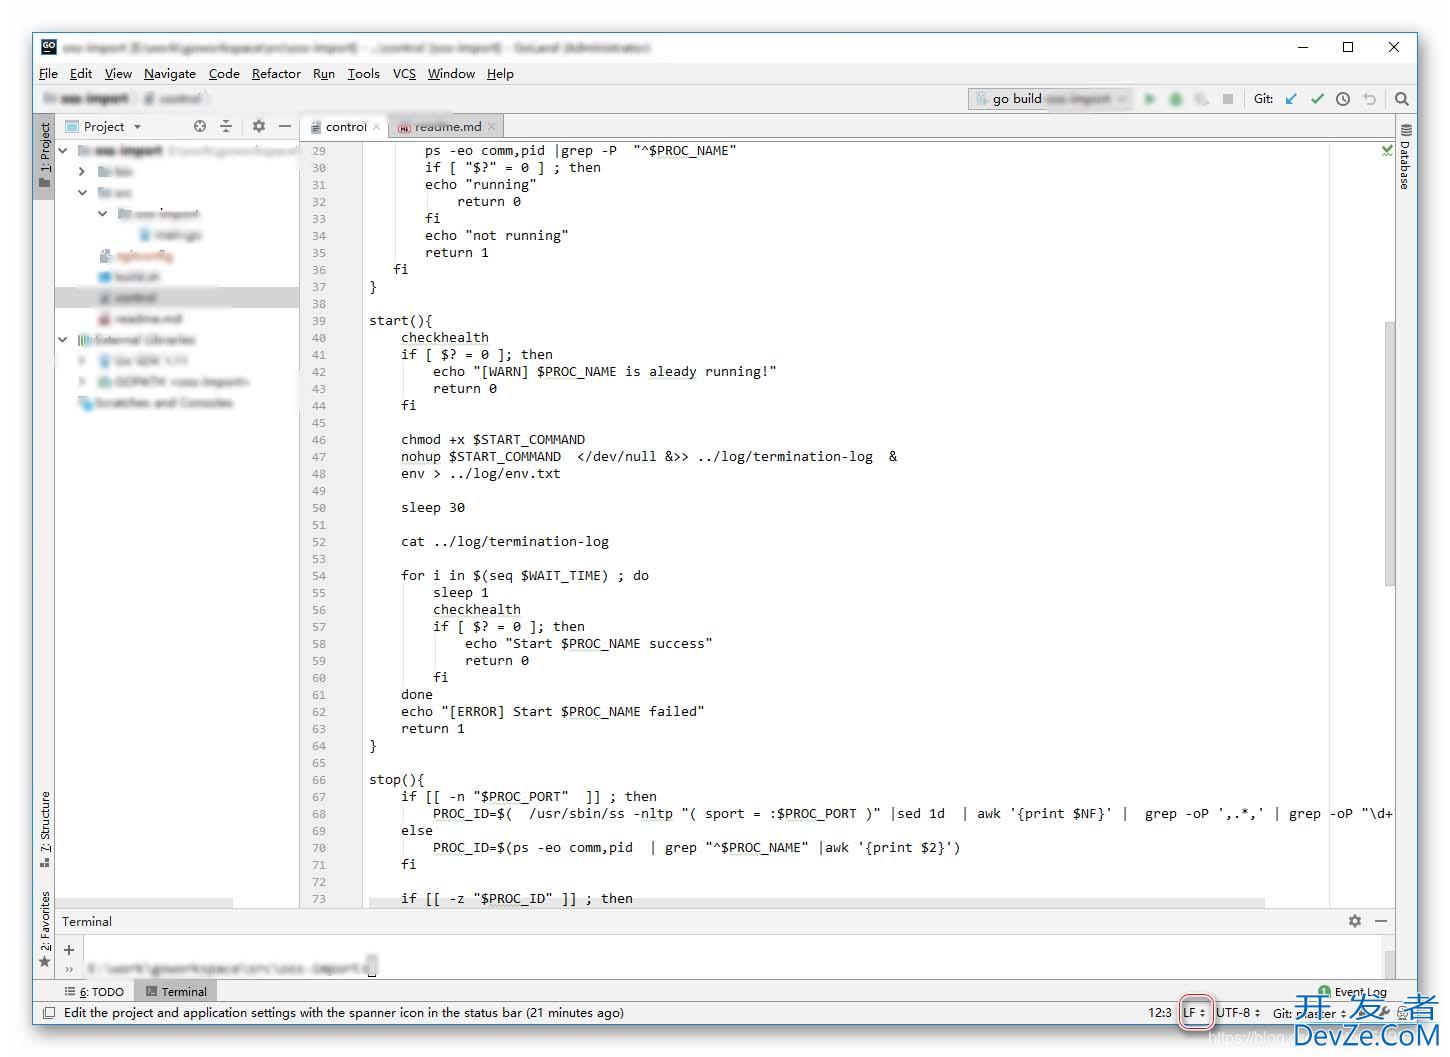Open the Database side tool window
Screen dimensions: 1450x1057
click(x=1406, y=158)
